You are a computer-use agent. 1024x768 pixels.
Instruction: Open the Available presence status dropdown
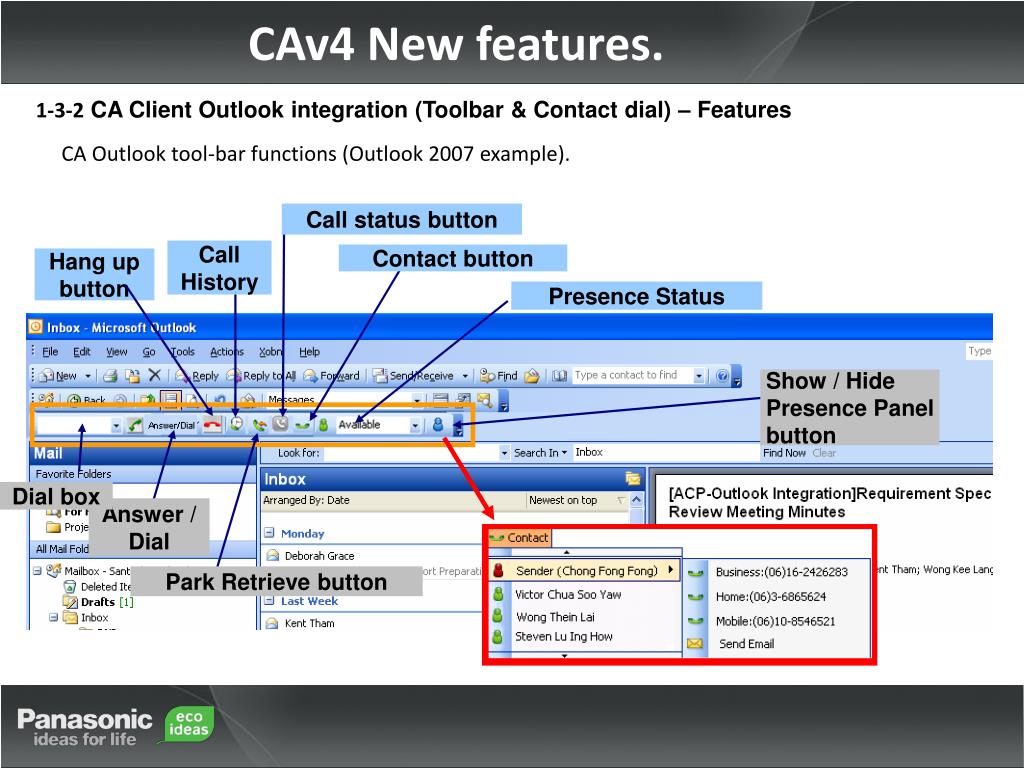[x=415, y=425]
